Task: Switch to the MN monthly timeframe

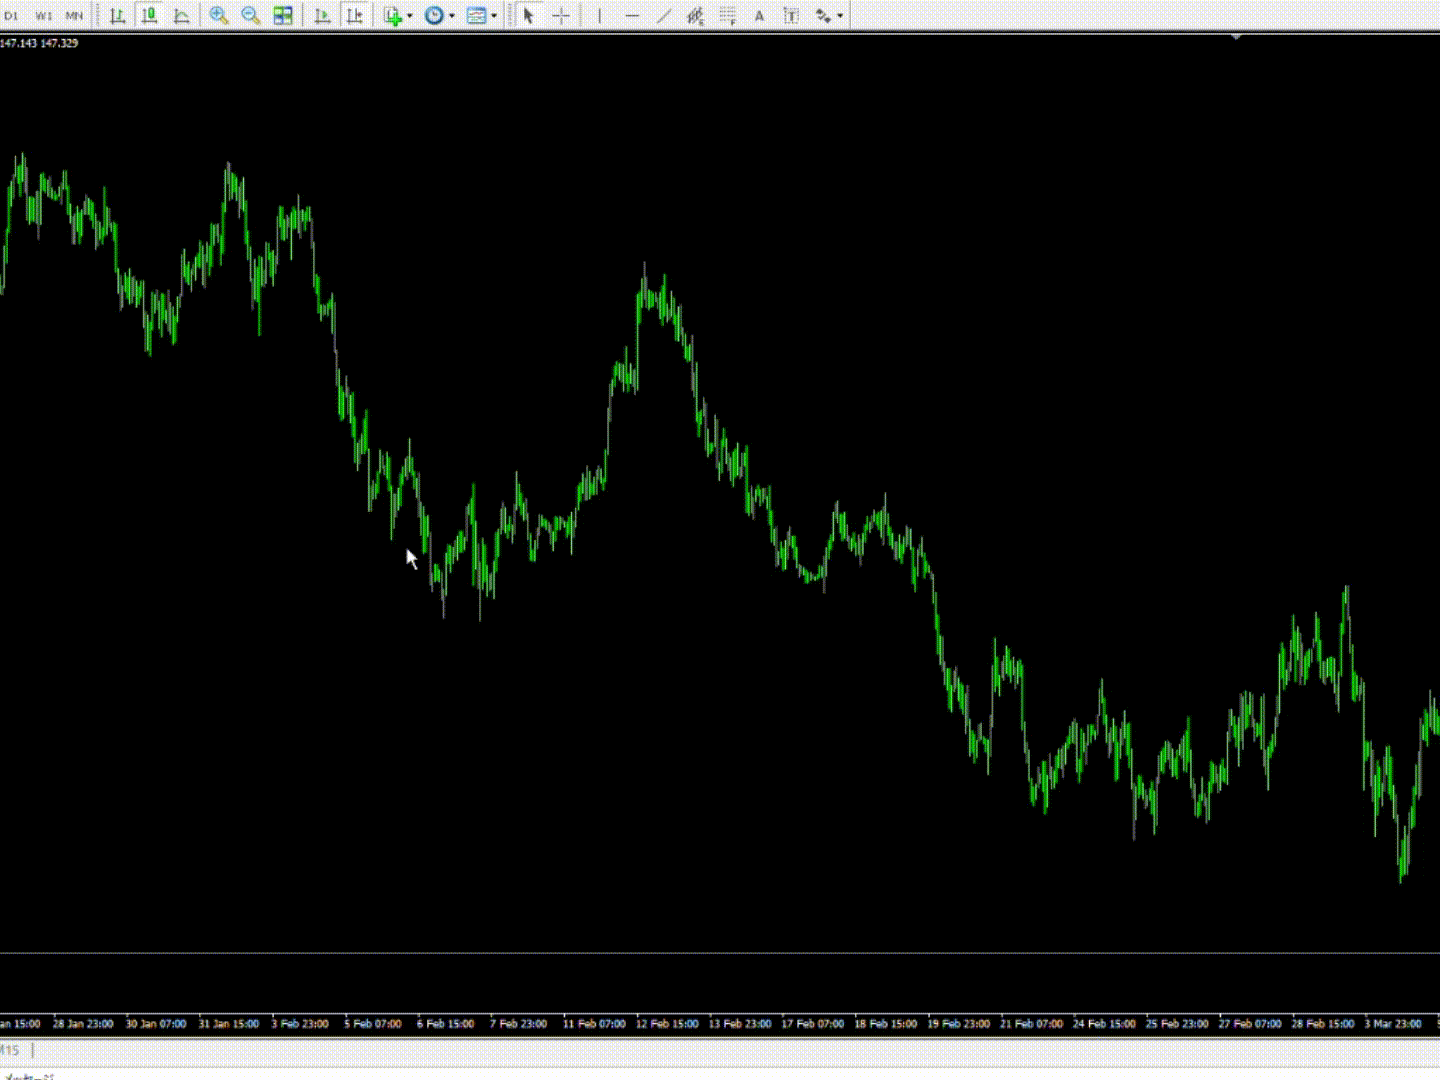Action: tap(74, 15)
